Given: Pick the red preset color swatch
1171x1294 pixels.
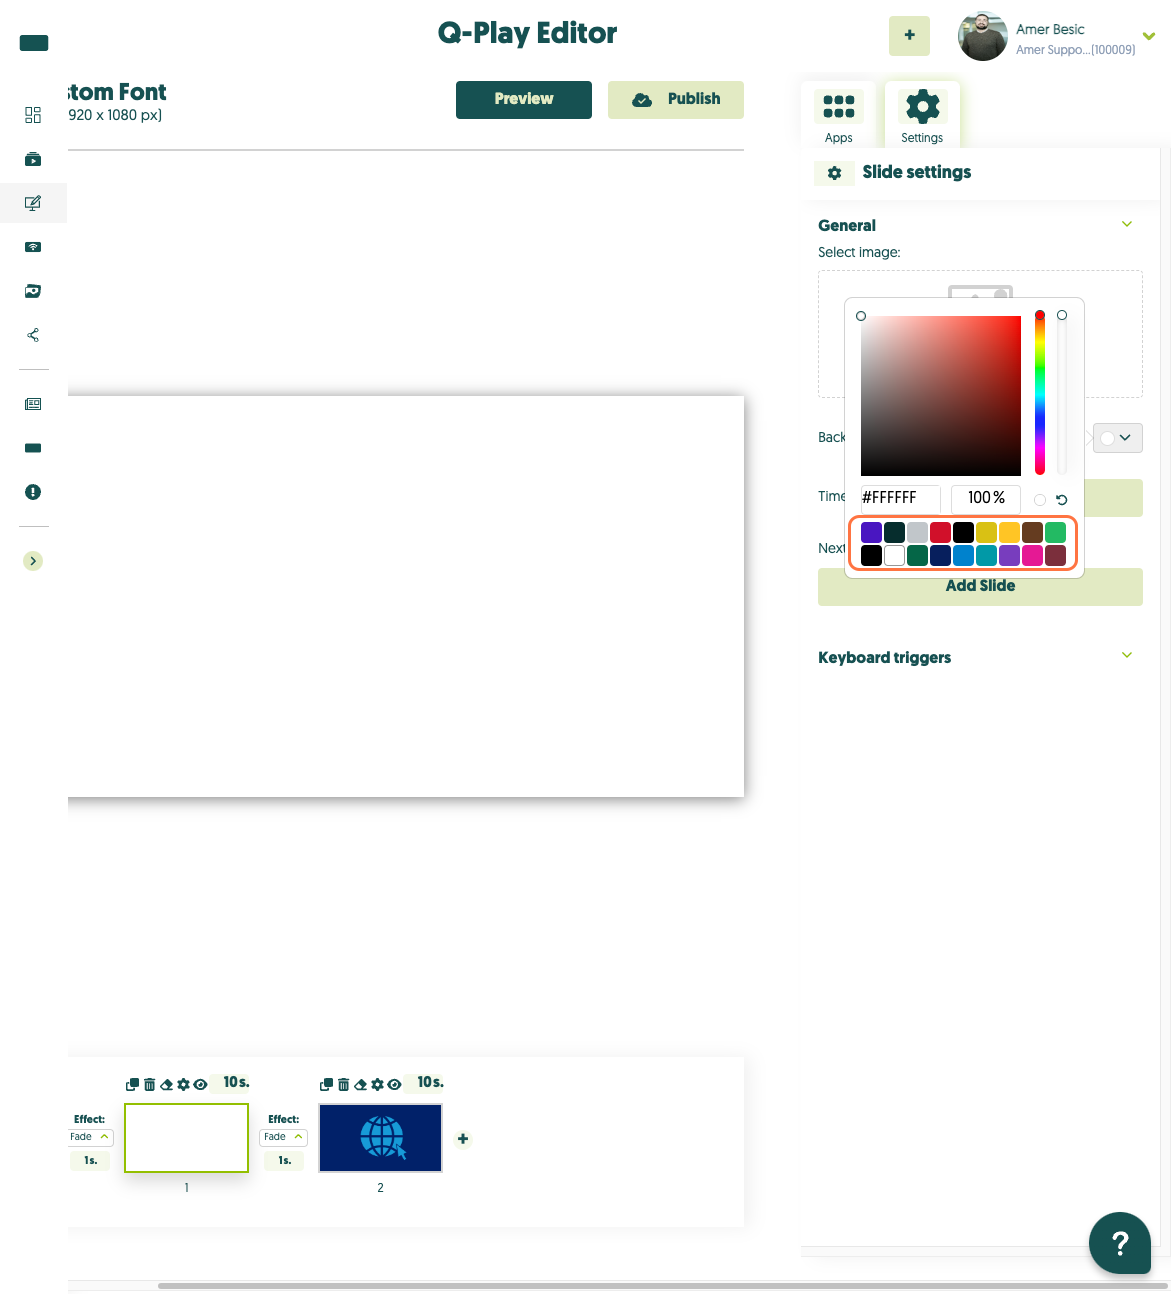Looking at the screenshot, I should pos(941,533).
